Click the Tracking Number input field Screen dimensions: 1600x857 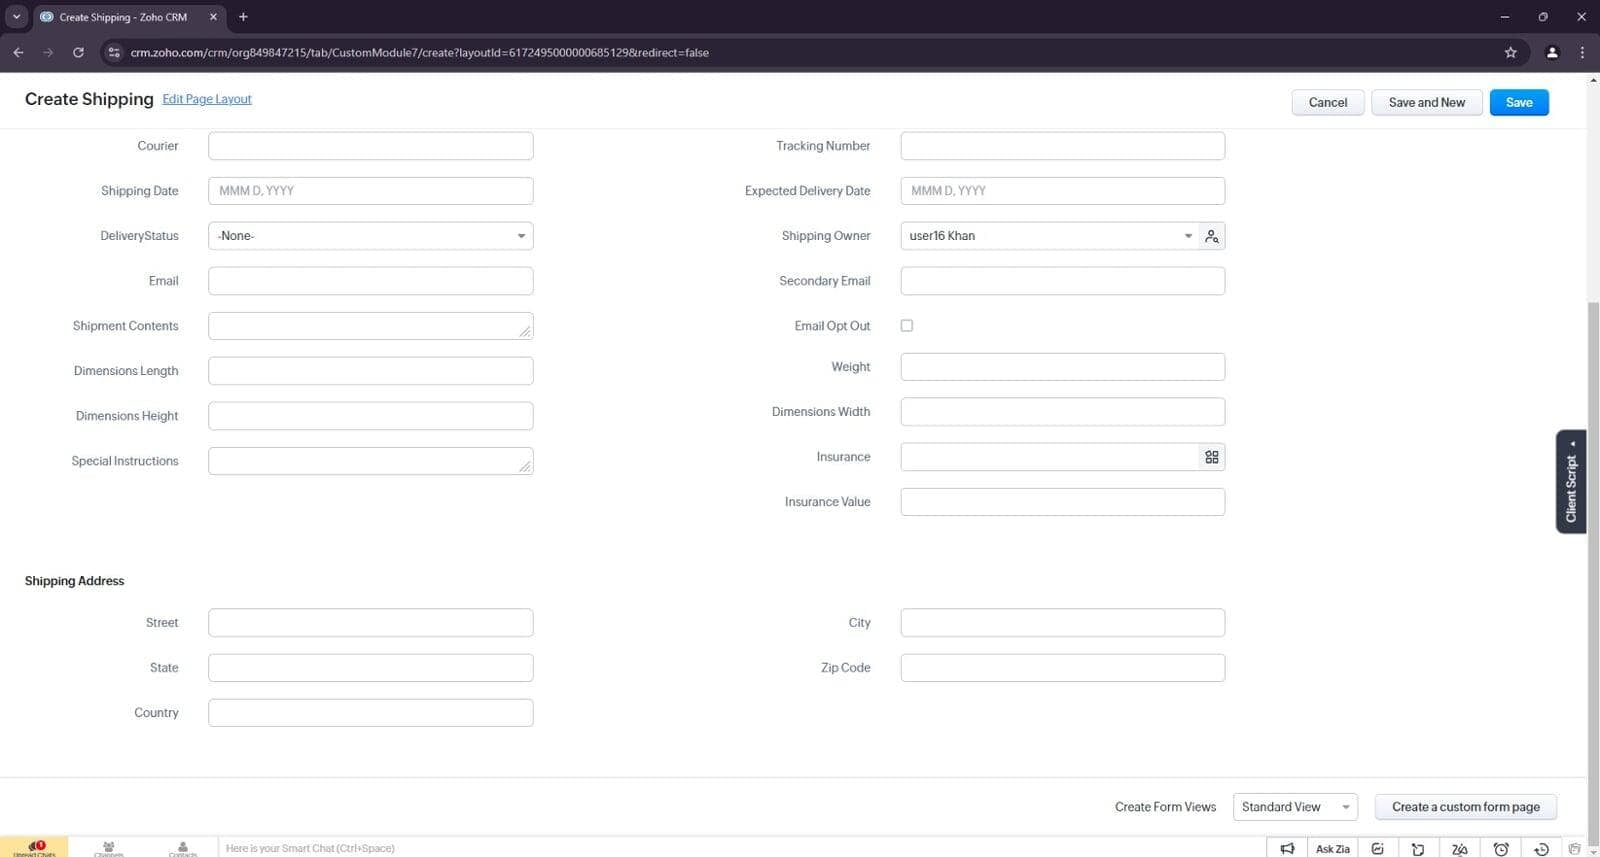coord(1062,146)
